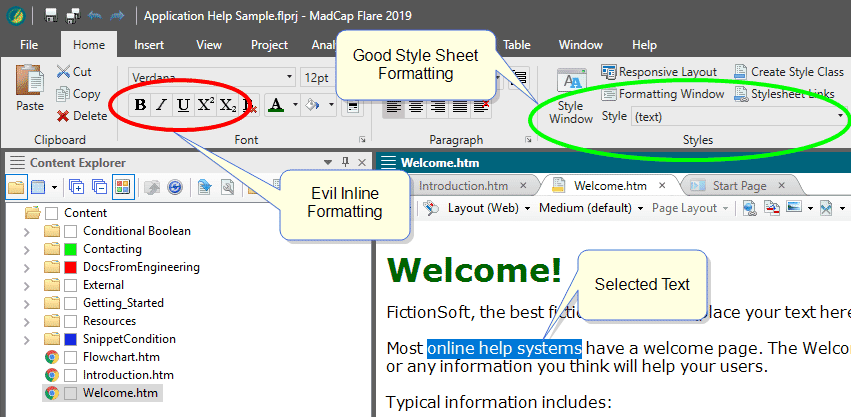Switch to the Start Page tab
This screenshot has height=417, width=851.
739,186
